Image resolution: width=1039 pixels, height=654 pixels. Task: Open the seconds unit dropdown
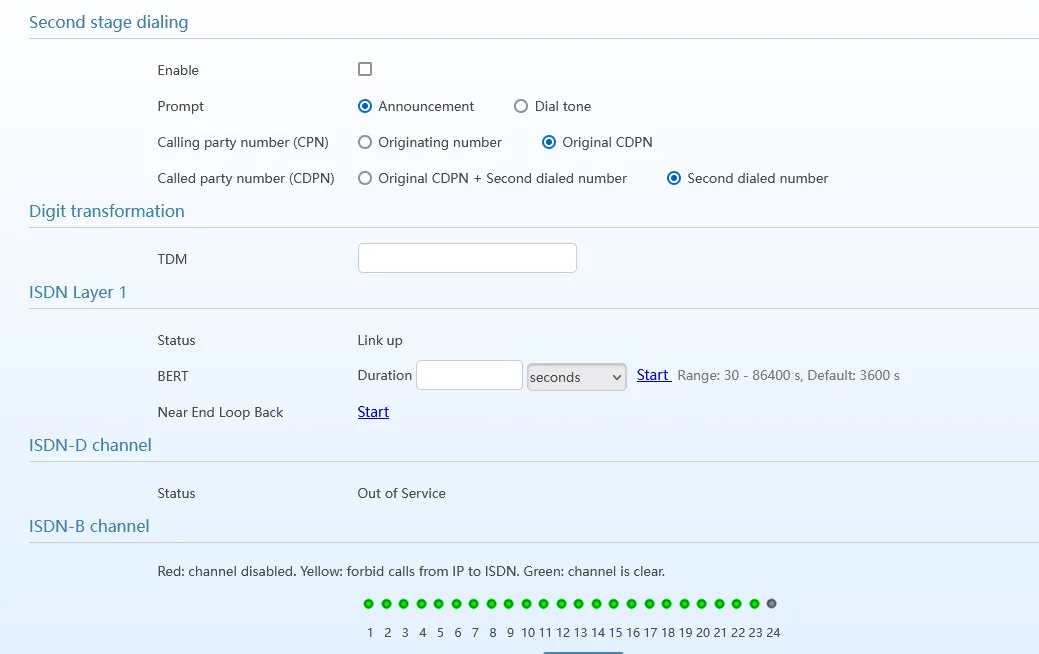pyautogui.click(x=576, y=377)
